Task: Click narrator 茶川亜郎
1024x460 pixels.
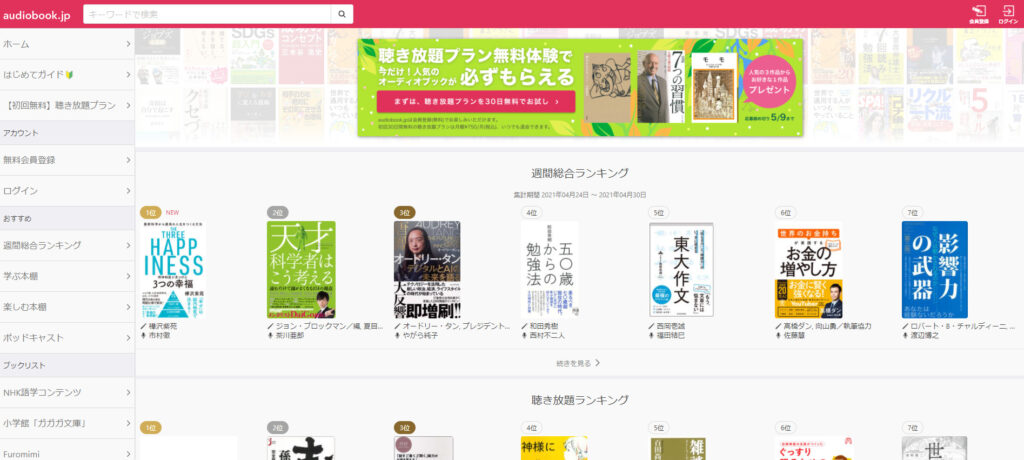Action: 290,336
